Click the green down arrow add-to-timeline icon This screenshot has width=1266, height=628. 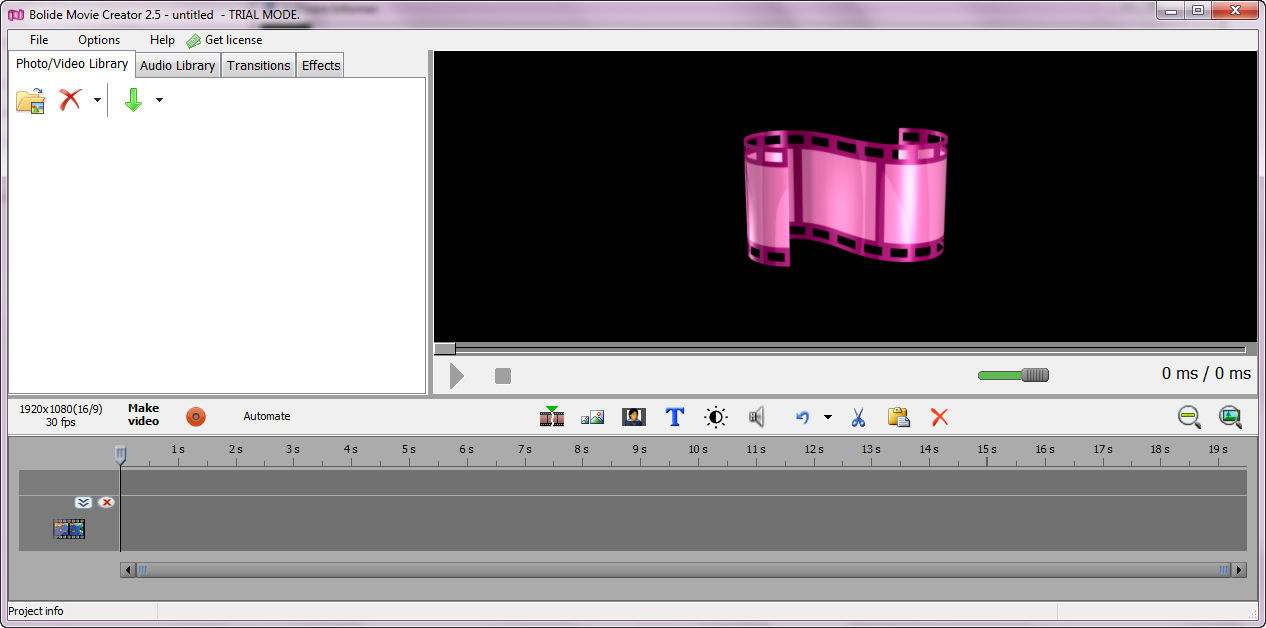pos(133,100)
